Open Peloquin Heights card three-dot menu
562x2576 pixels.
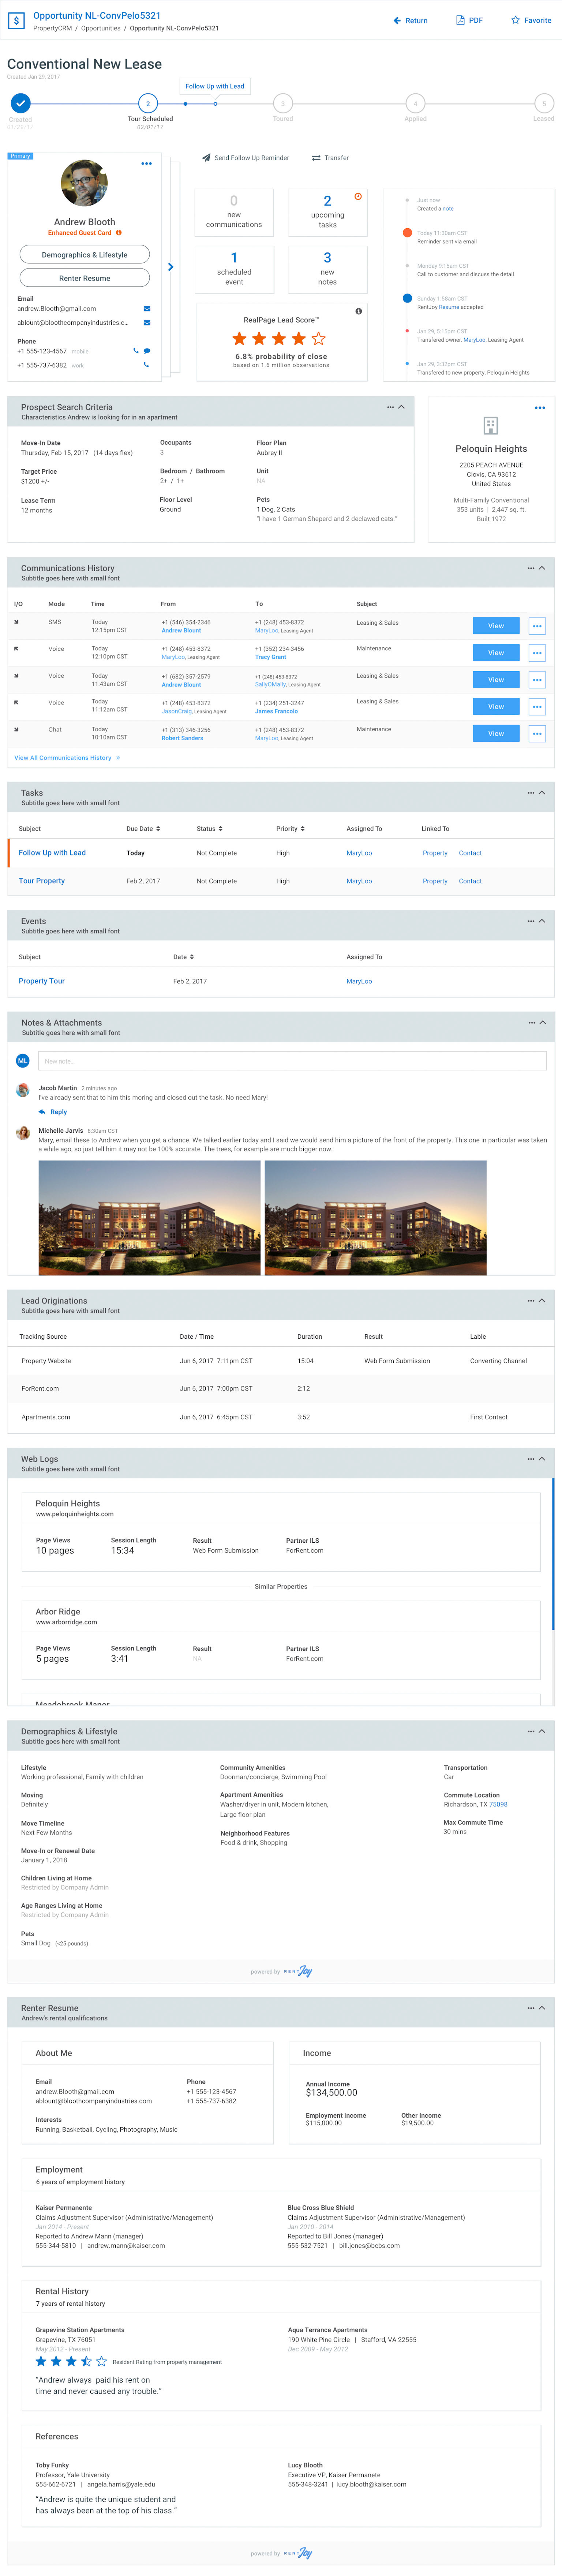[540, 408]
